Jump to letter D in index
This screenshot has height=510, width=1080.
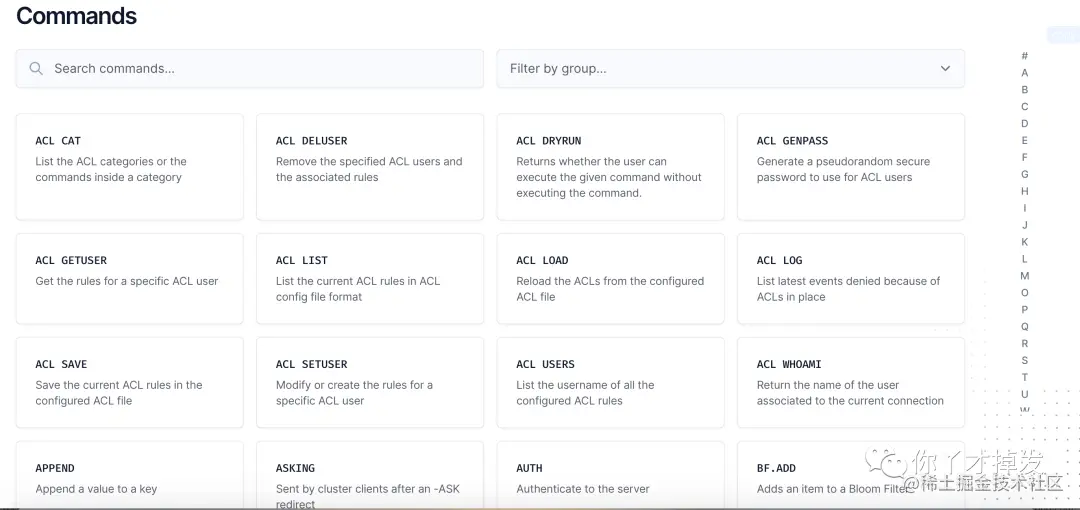point(1025,123)
